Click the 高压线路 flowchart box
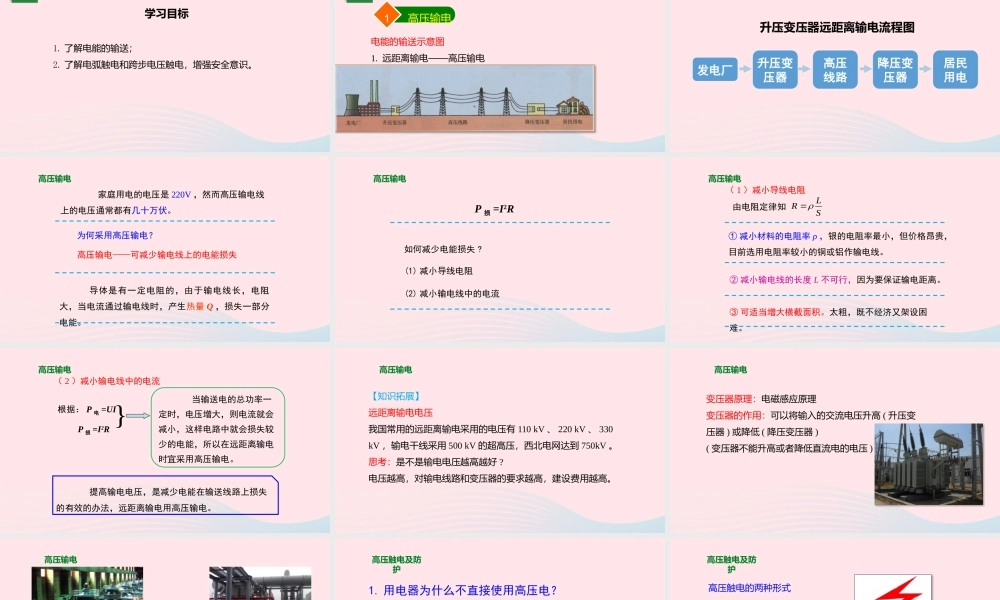This screenshot has width=1000, height=600. point(835,70)
